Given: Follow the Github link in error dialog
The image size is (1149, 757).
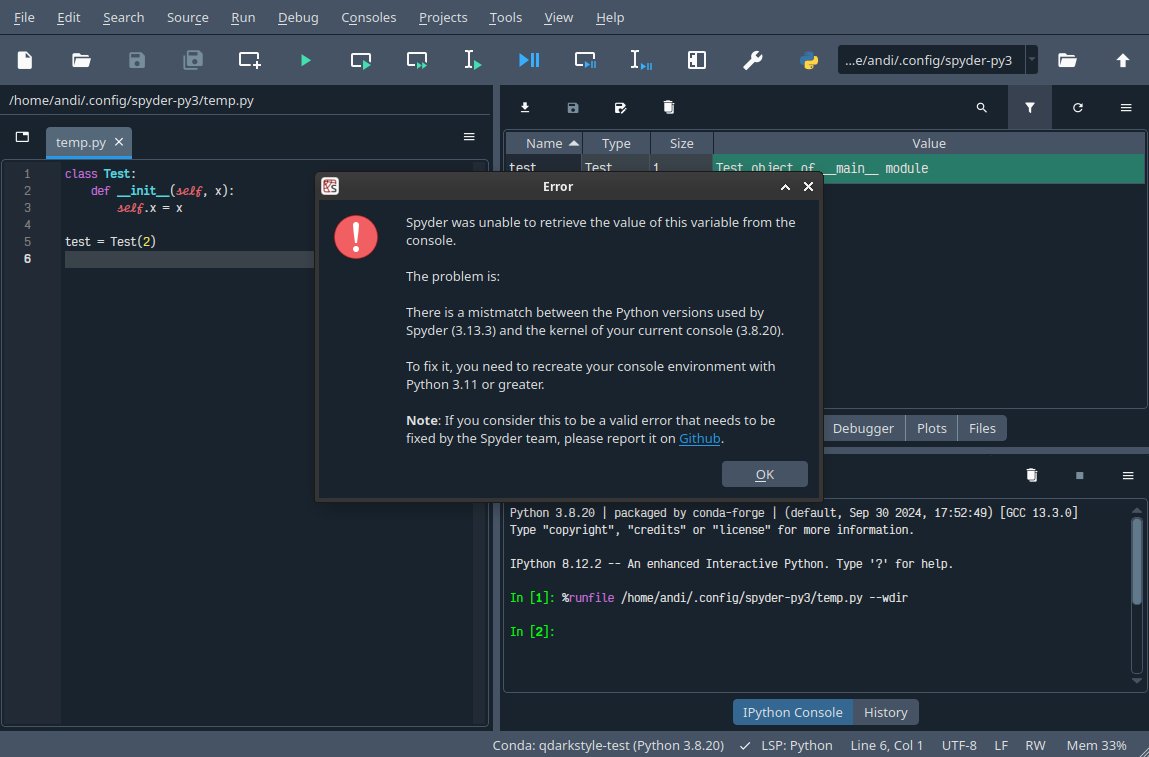Looking at the screenshot, I should [699, 438].
